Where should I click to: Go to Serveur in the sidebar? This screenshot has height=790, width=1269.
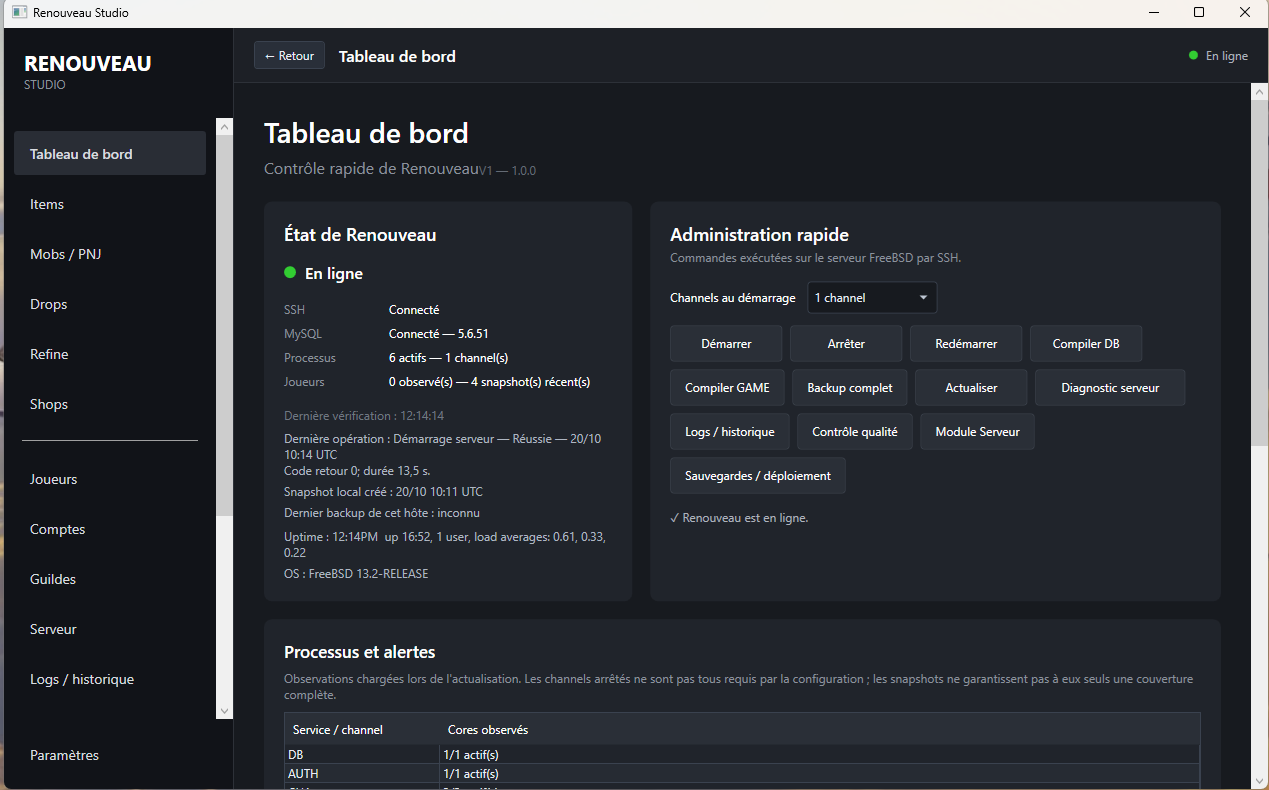coord(110,629)
